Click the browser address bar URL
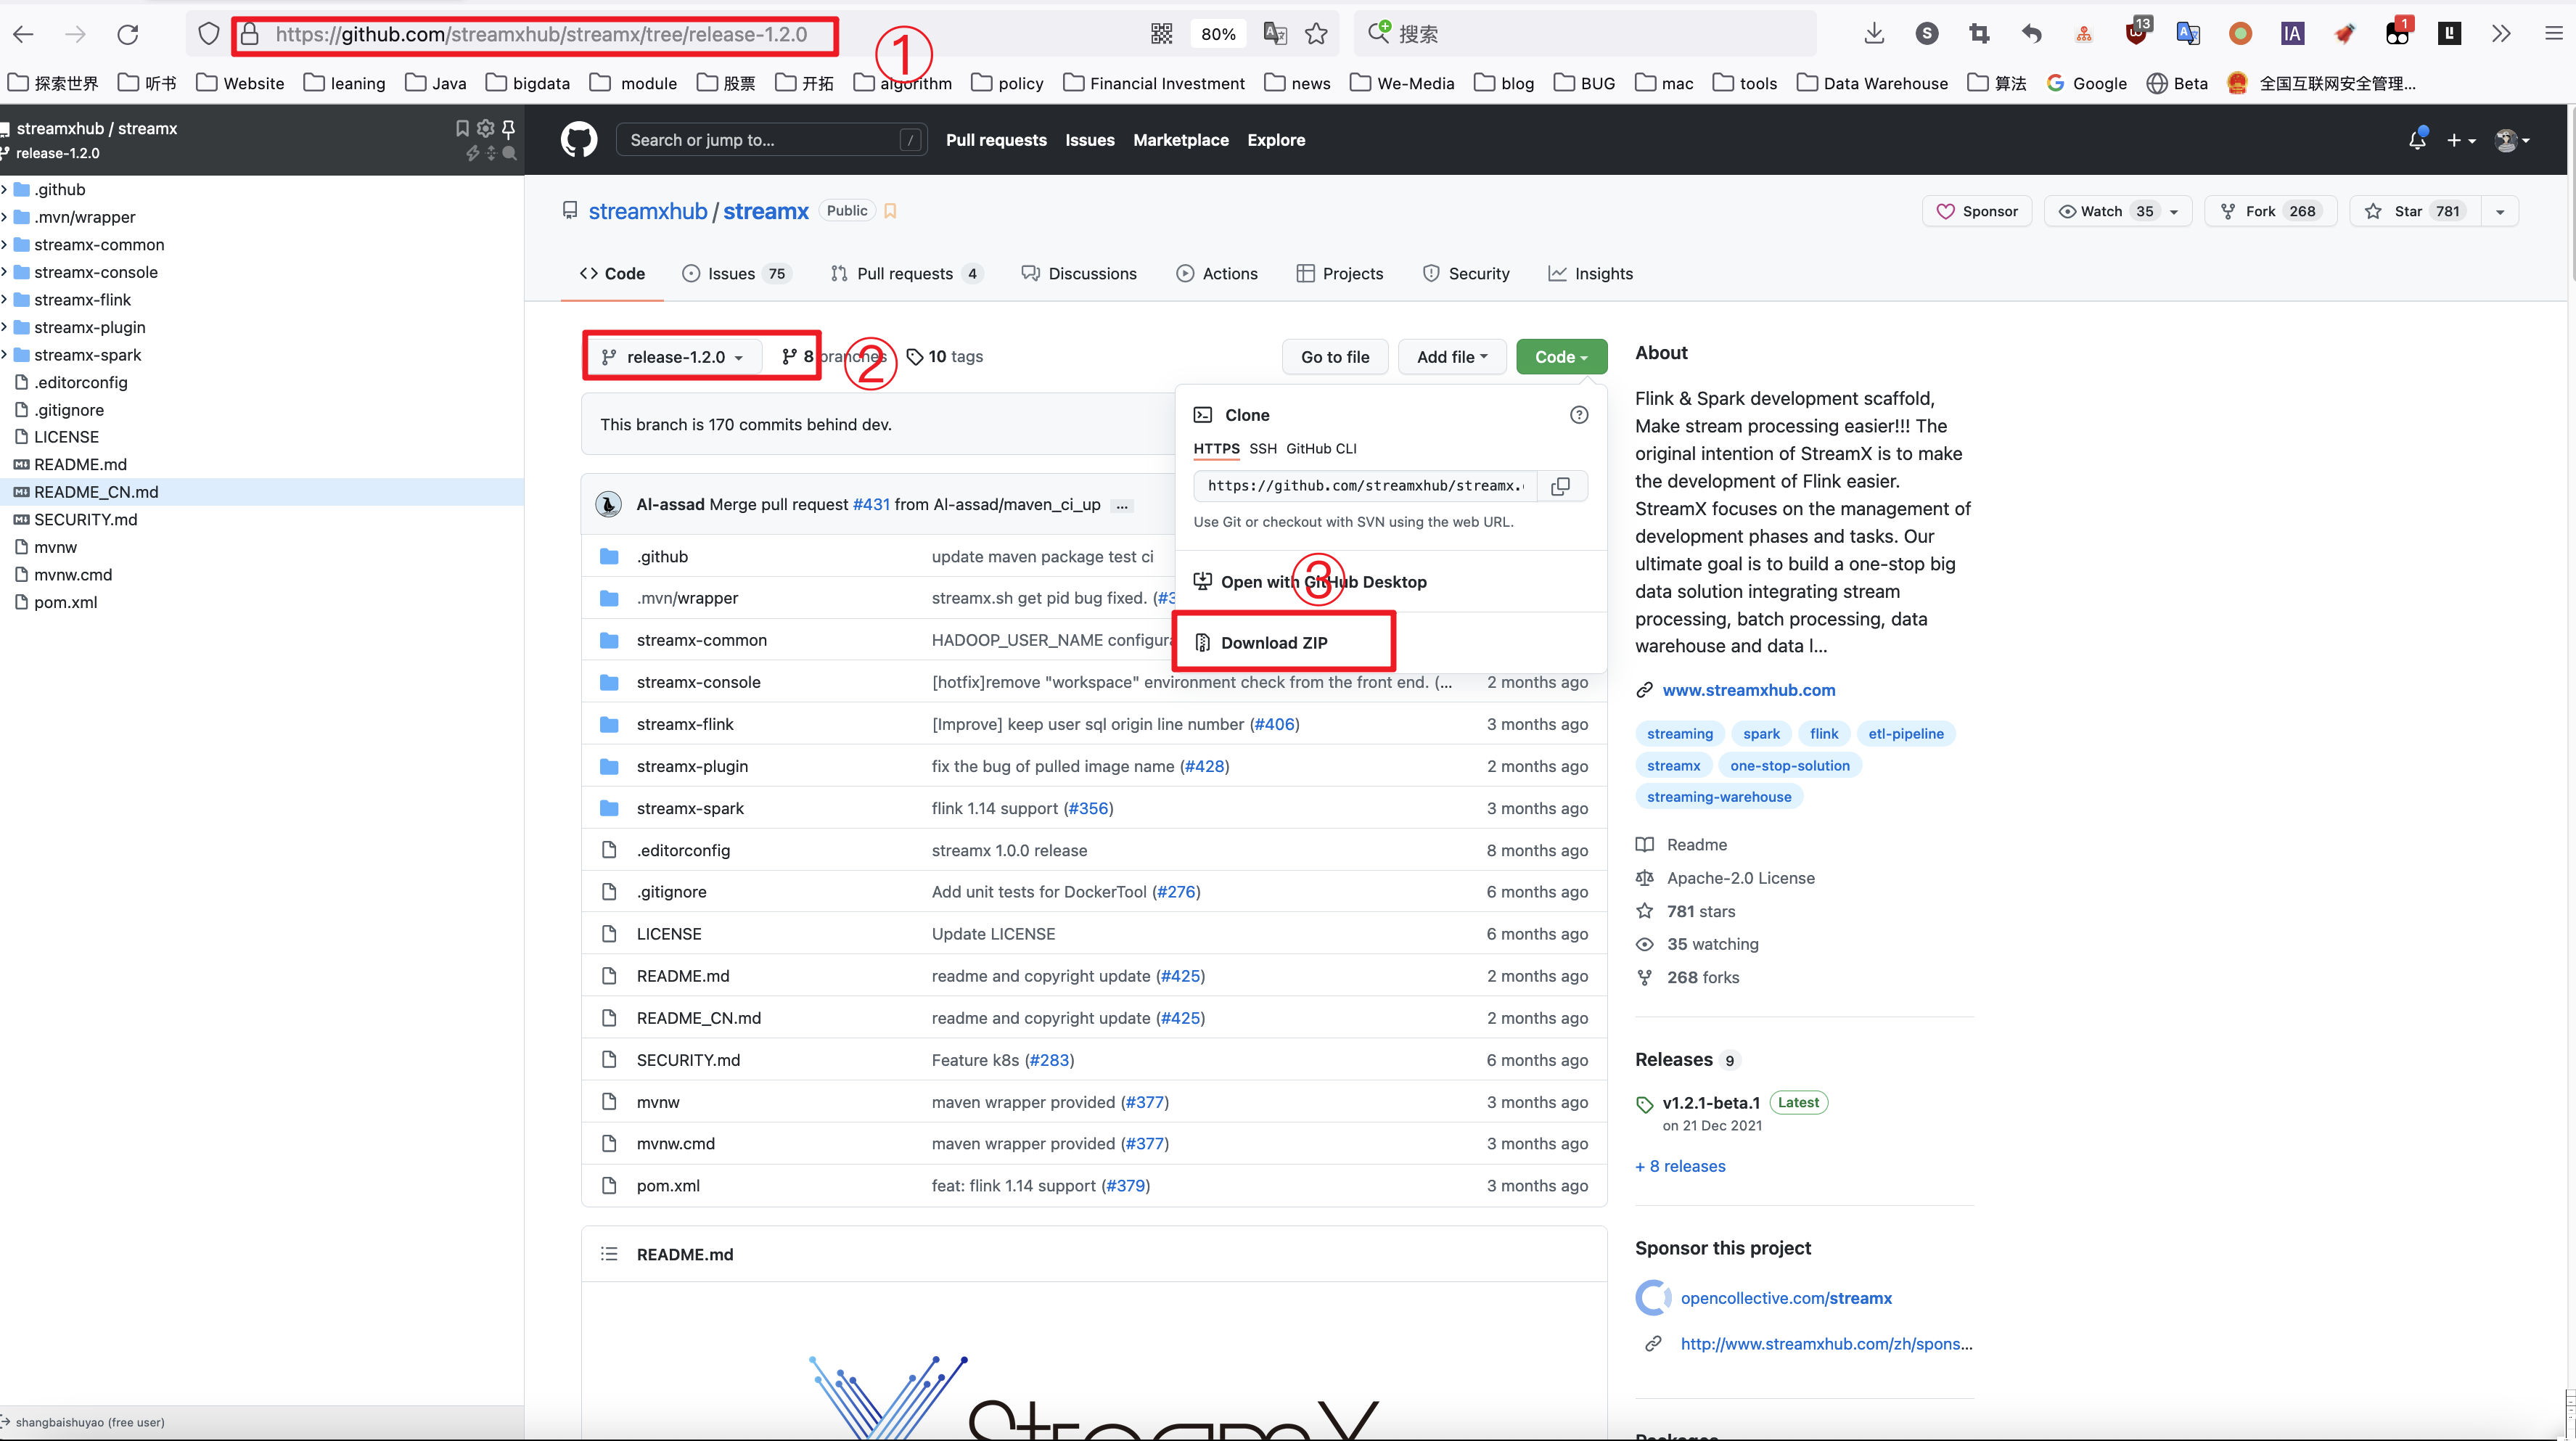 [540, 34]
